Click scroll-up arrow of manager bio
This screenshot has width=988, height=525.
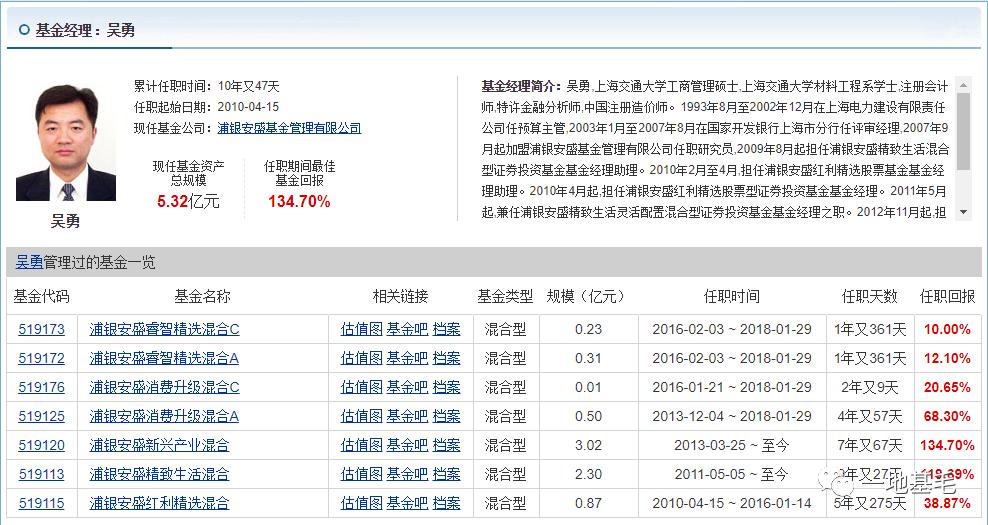(963, 84)
